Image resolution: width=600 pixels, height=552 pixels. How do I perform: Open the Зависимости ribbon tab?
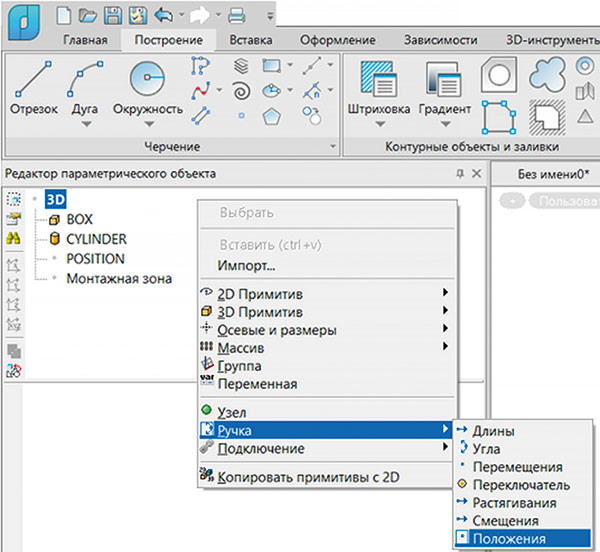tap(441, 40)
